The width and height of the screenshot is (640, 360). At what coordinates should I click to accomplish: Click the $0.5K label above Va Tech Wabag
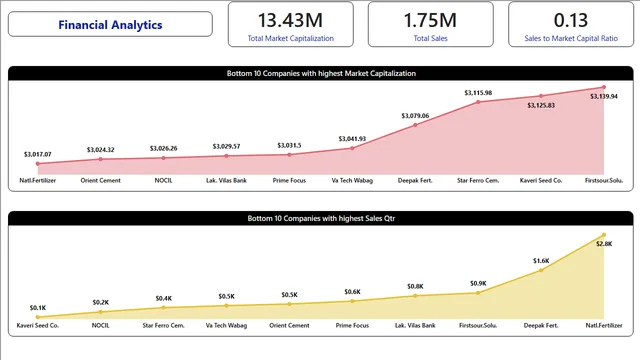226,296
